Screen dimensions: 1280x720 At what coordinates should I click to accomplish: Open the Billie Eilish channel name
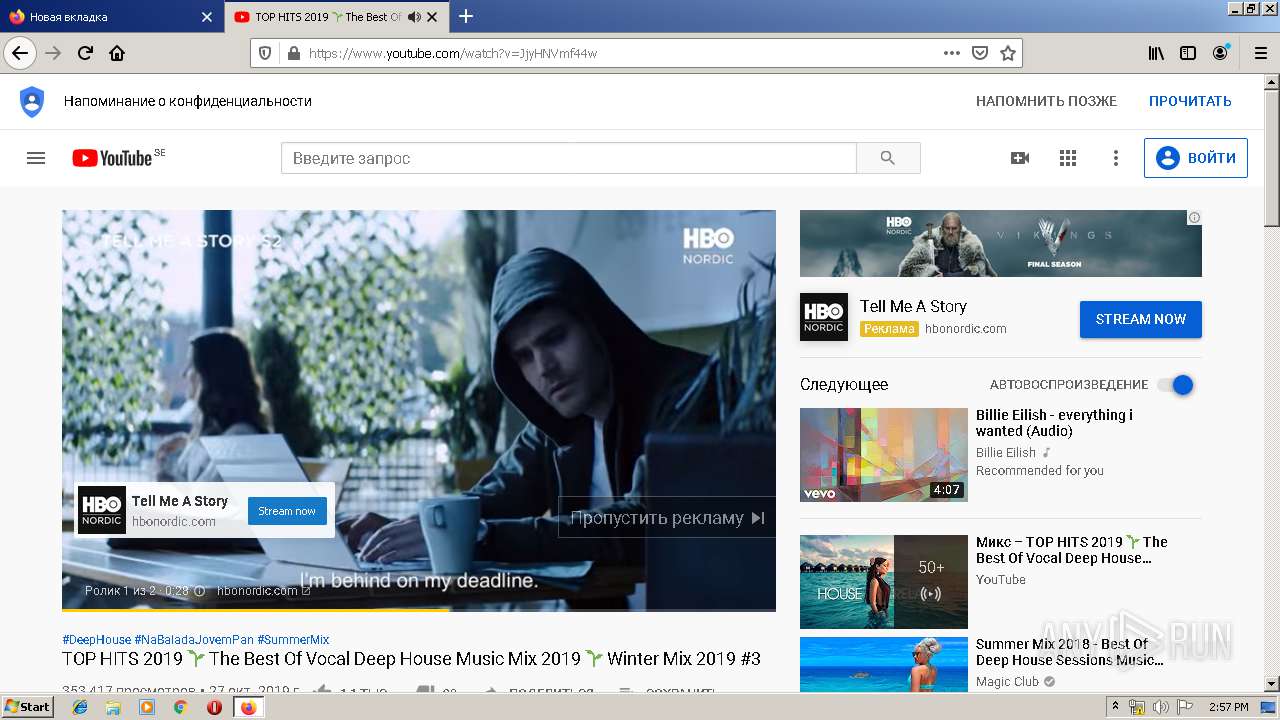point(1006,452)
